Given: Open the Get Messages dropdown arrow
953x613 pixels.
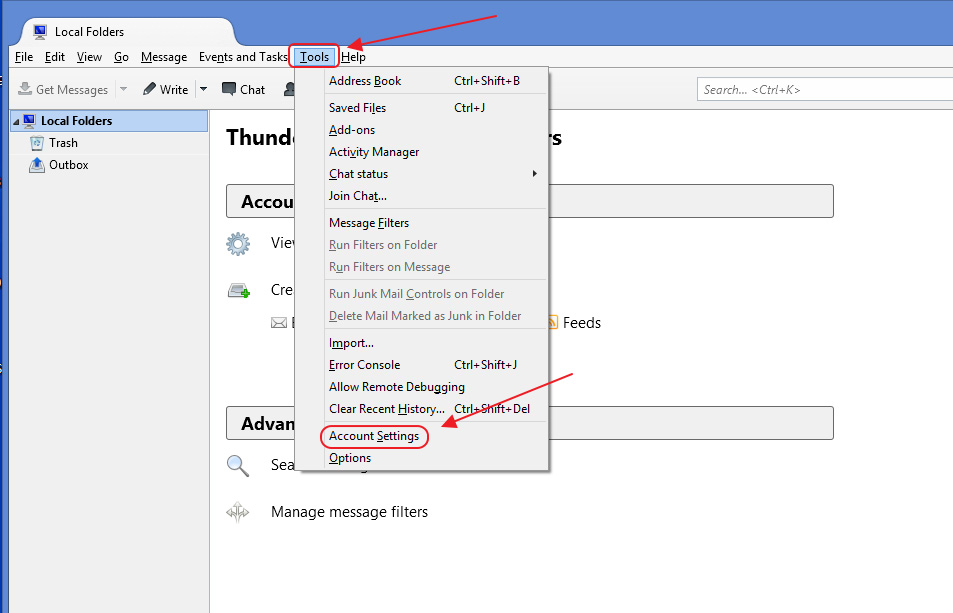Looking at the screenshot, I should click(x=123, y=89).
